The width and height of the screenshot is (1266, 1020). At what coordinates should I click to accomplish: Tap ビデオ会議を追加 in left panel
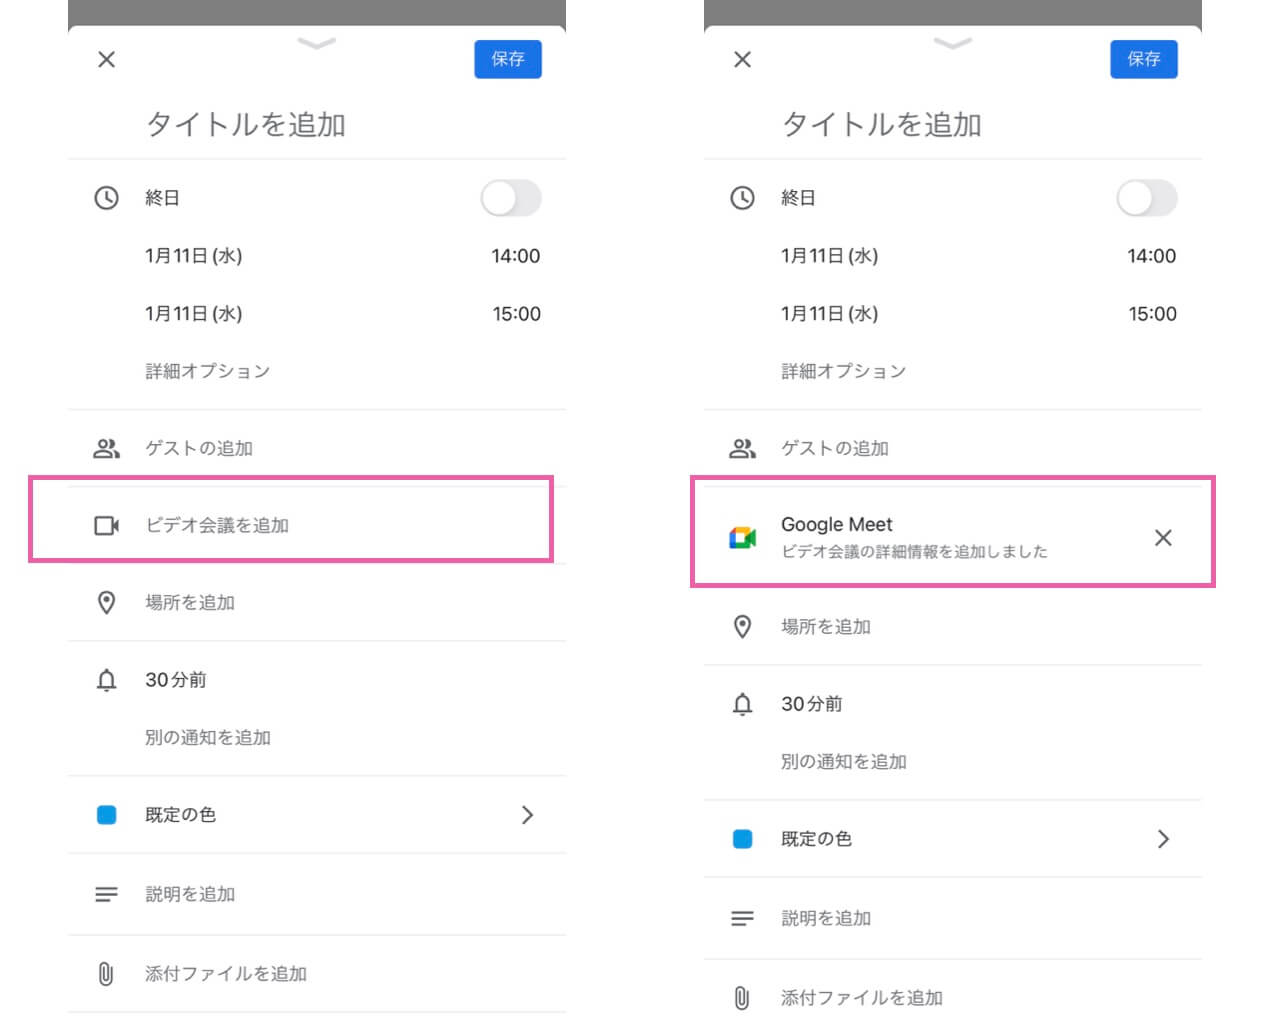(x=217, y=525)
